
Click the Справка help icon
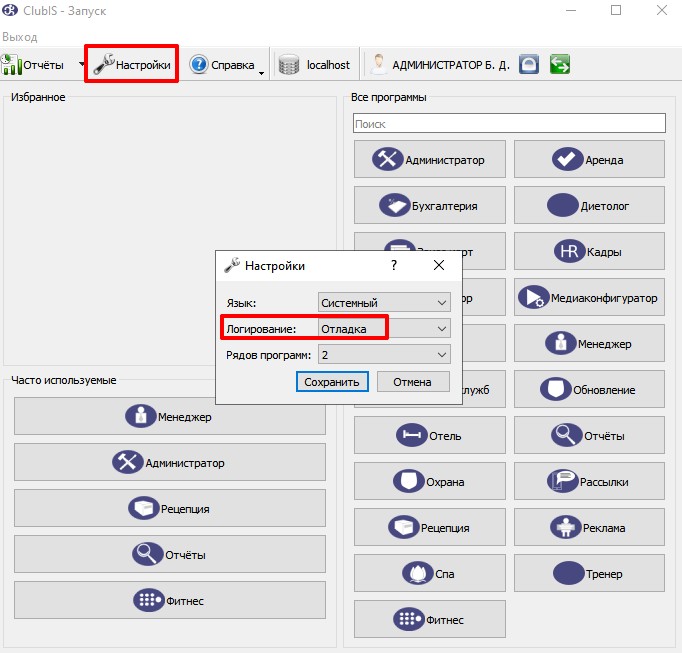coord(199,64)
